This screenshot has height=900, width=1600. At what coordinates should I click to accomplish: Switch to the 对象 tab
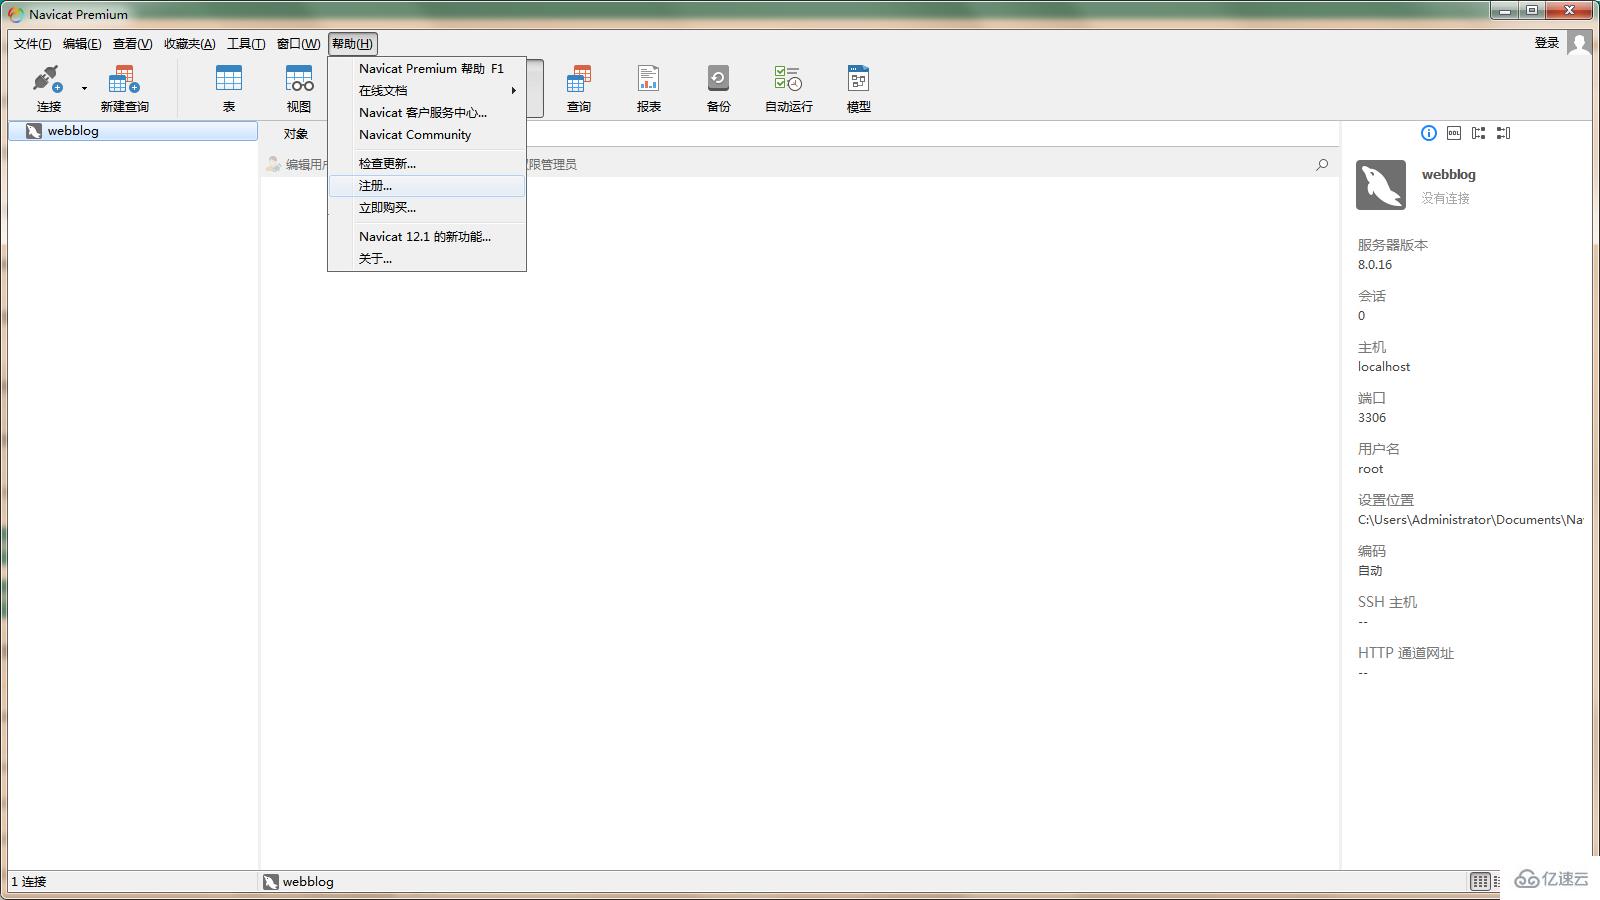pyautogui.click(x=296, y=134)
